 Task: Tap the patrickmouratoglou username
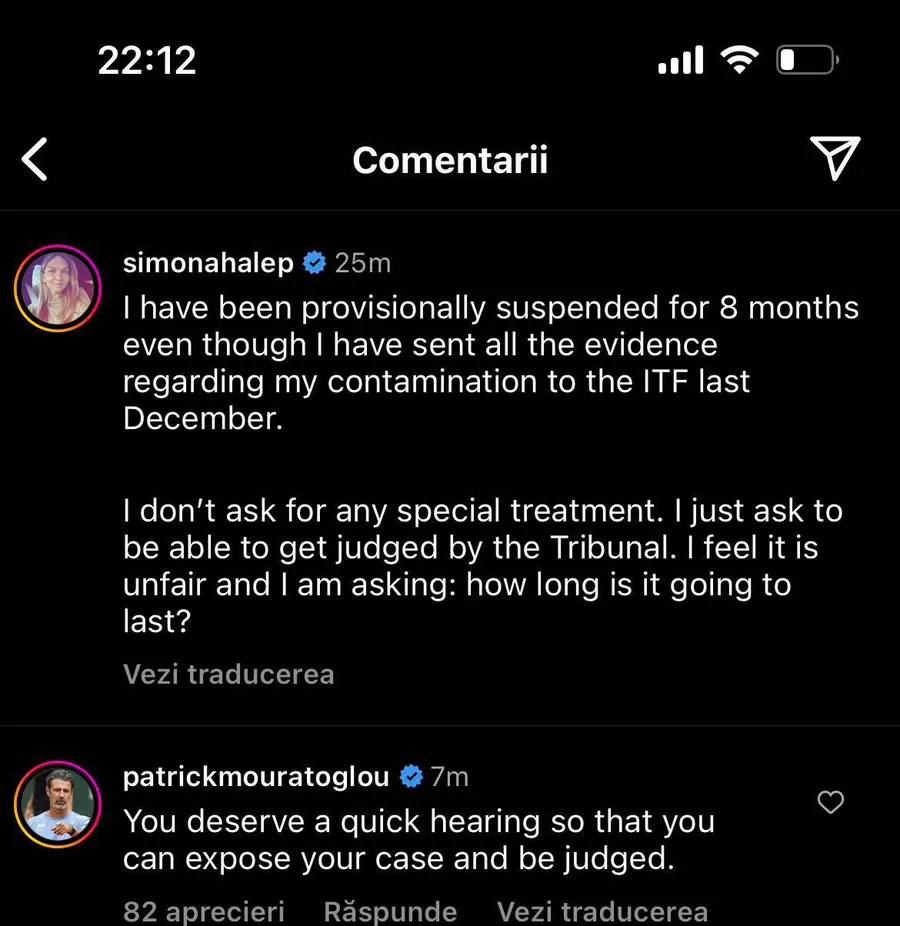pyautogui.click(x=257, y=777)
